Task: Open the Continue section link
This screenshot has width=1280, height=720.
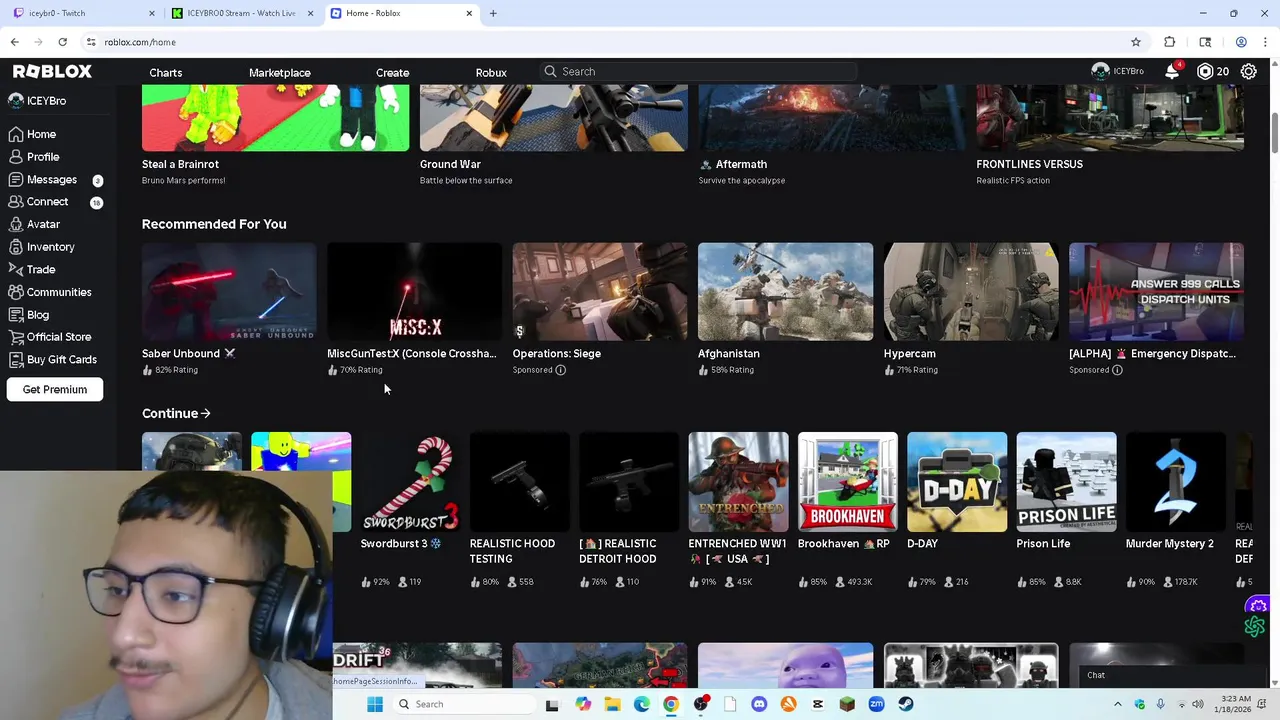Action: [x=176, y=413]
